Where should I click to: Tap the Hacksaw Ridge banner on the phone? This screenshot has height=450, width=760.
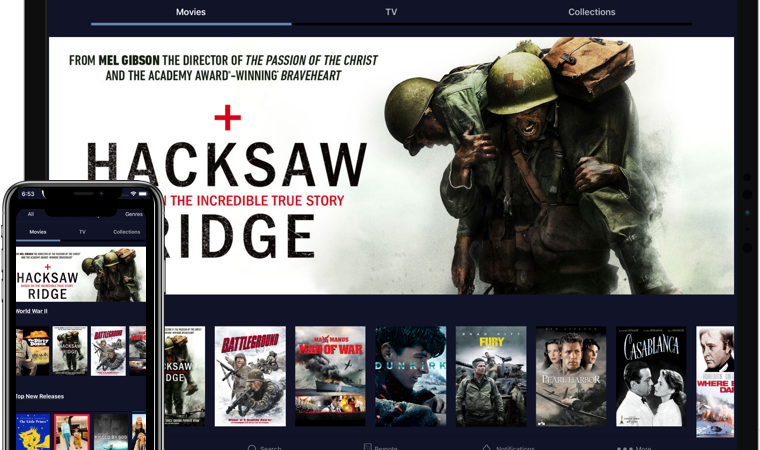(x=81, y=274)
